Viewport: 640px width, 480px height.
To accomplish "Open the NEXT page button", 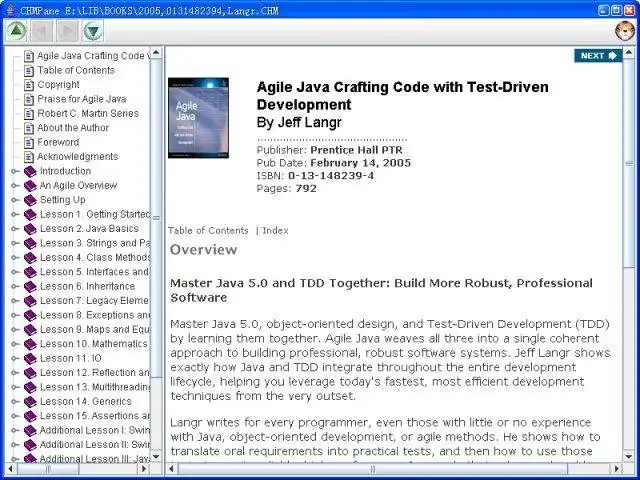I will pos(598,56).
